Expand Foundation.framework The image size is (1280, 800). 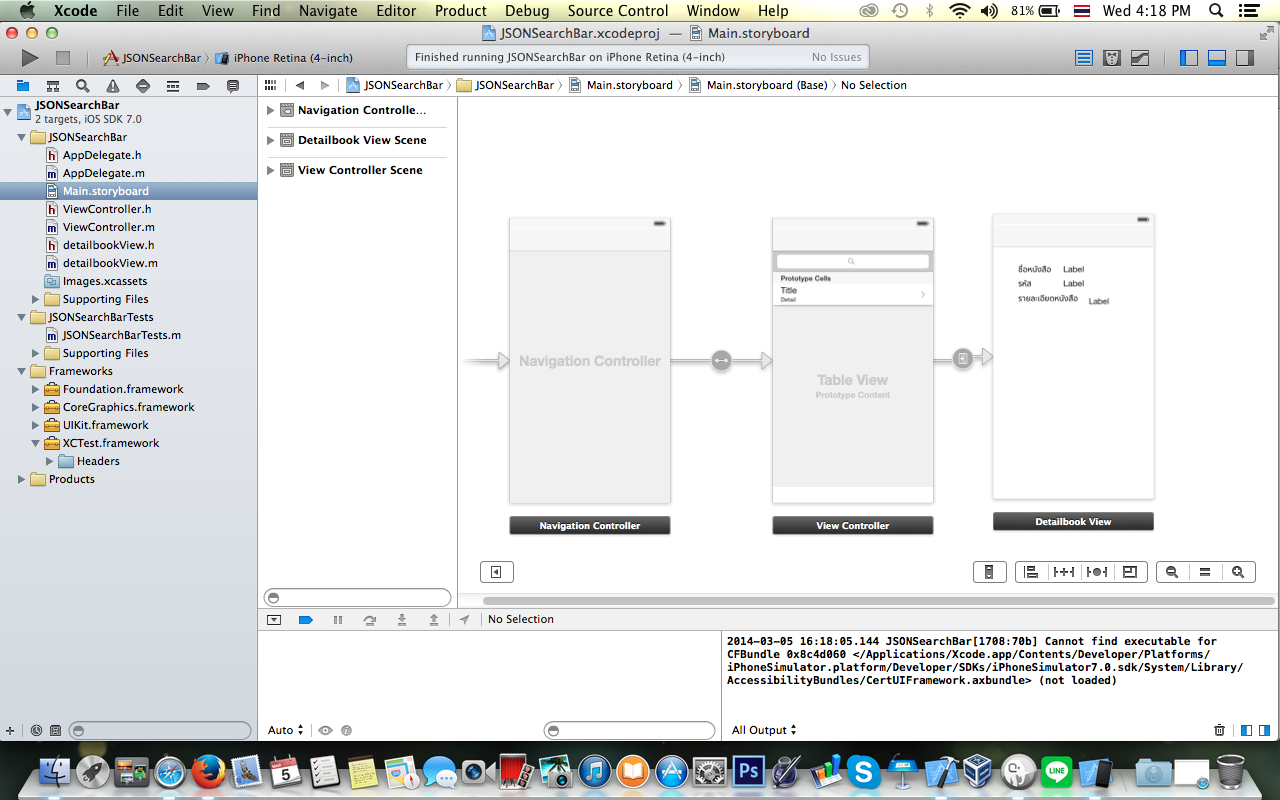(36, 389)
